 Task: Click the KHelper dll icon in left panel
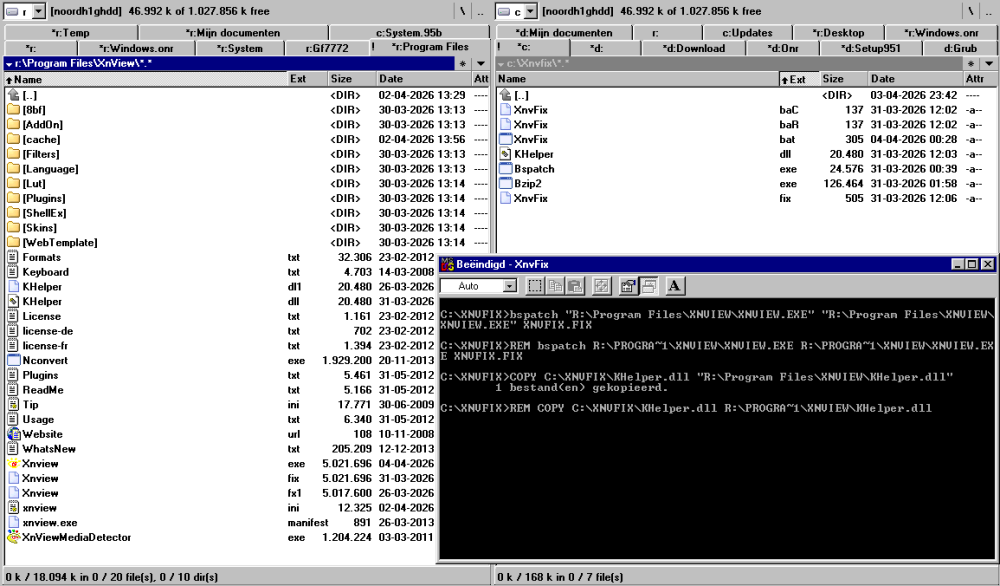[13, 302]
